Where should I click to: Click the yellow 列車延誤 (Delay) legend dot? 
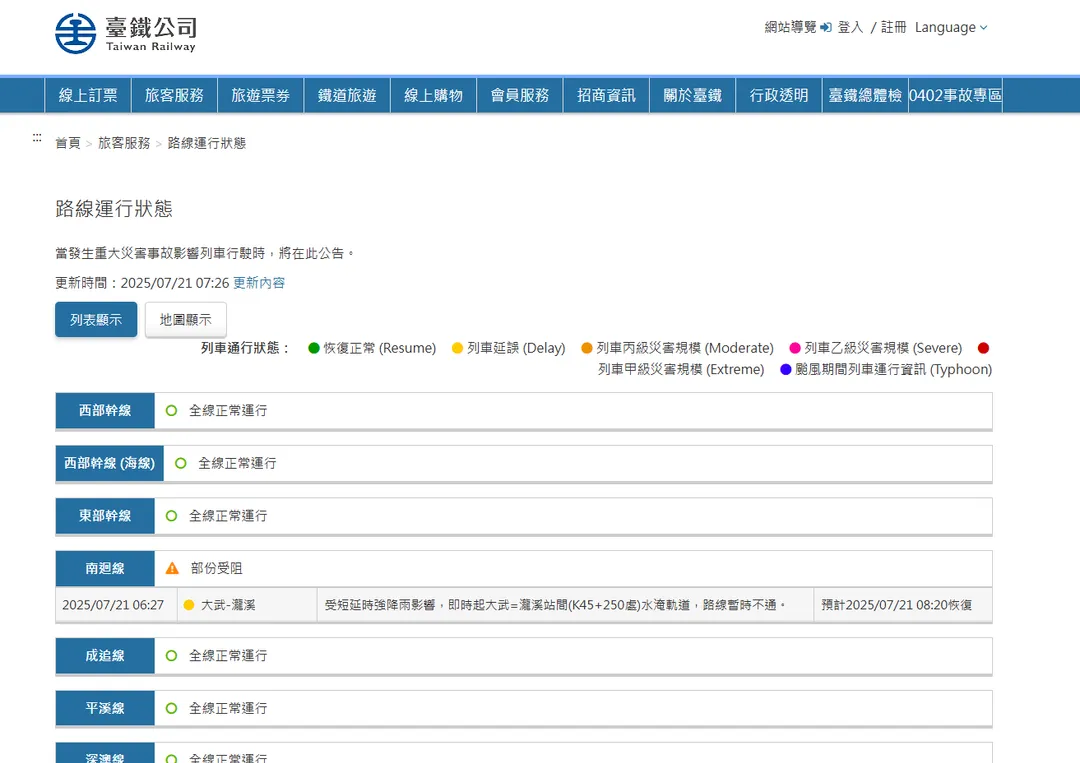tap(457, 348)
